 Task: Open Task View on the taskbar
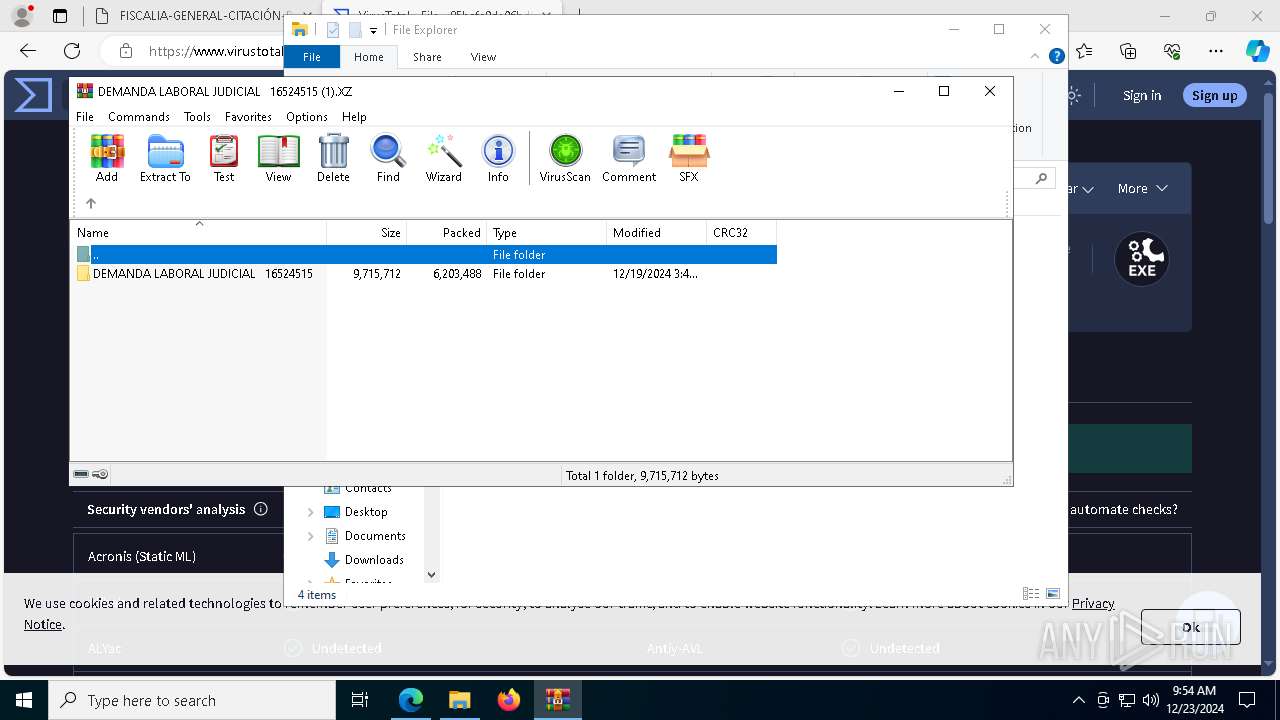(x=360, y=700)
